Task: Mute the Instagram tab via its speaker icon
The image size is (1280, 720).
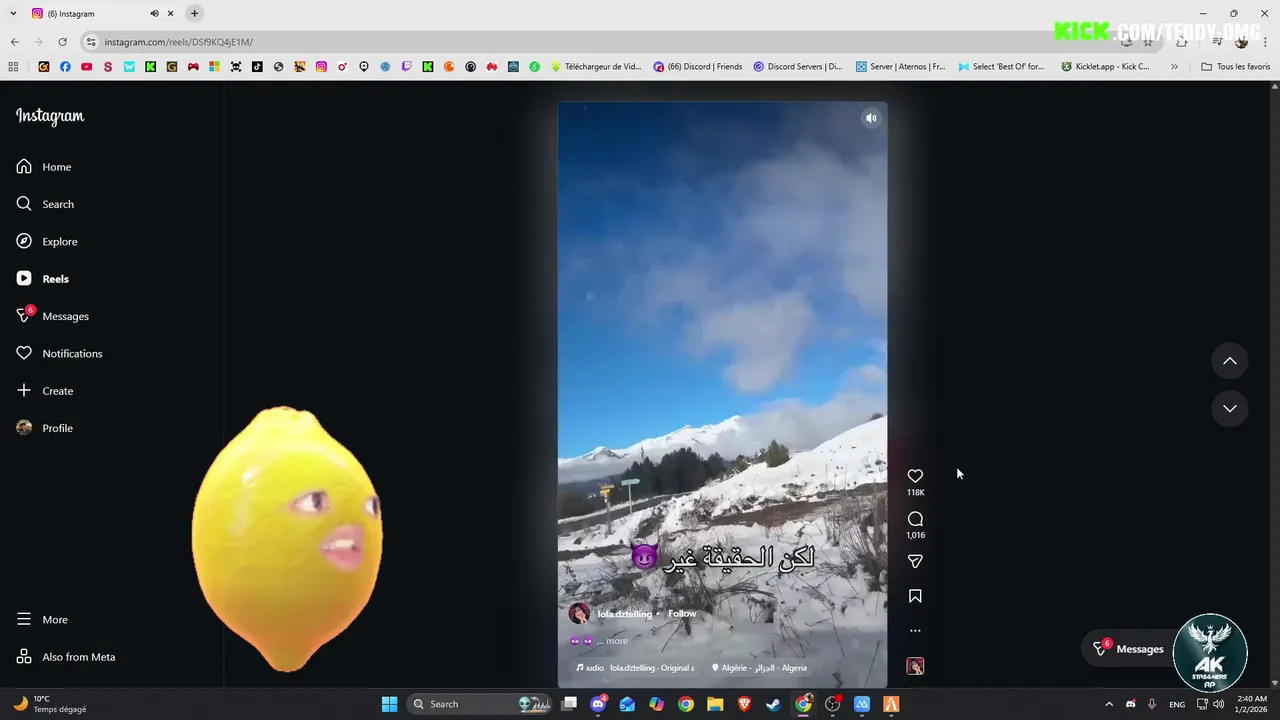Action: (x=154, y=14)
